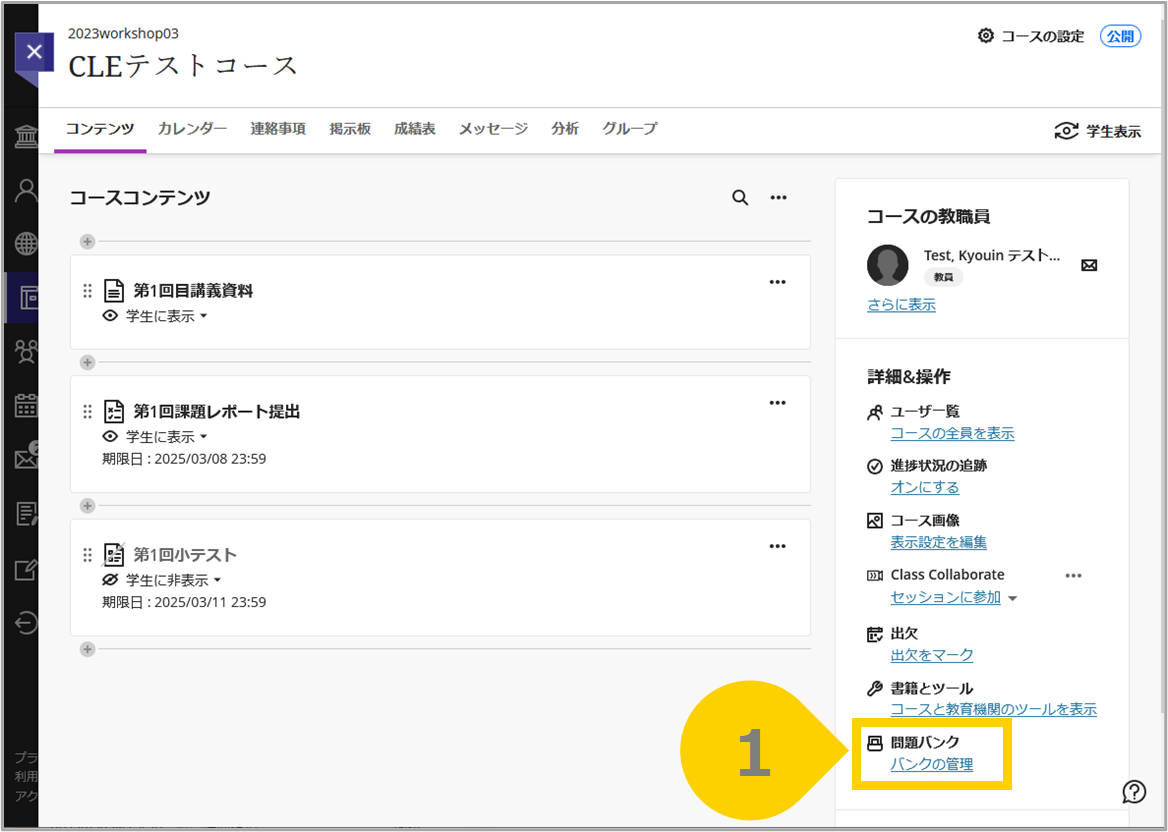Add content above 第1回目講義資料 with the plus
The width and height of the screenshot is (1168, 832).
pos(87,241)
